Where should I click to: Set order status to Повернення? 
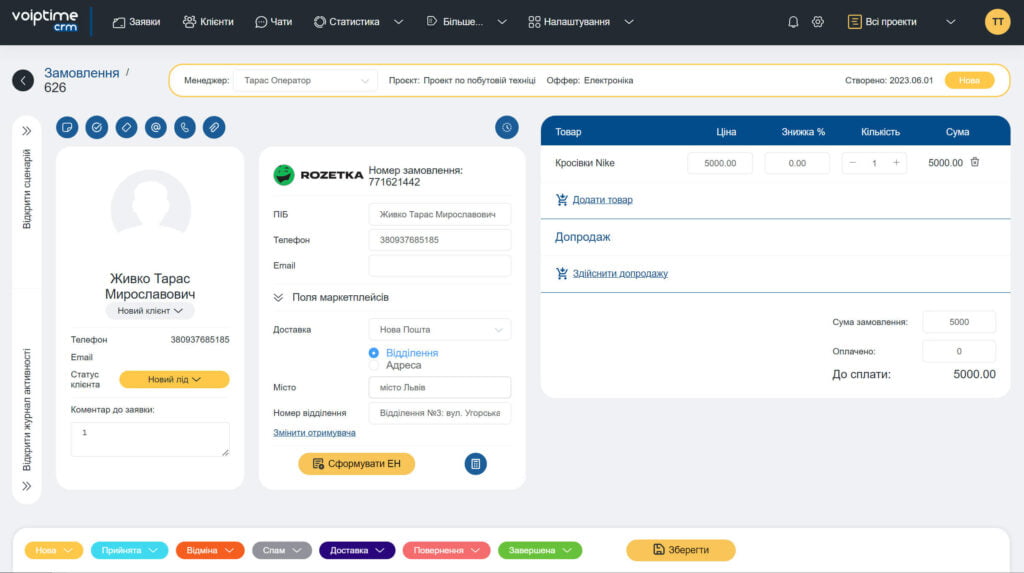tap(446, 551)
